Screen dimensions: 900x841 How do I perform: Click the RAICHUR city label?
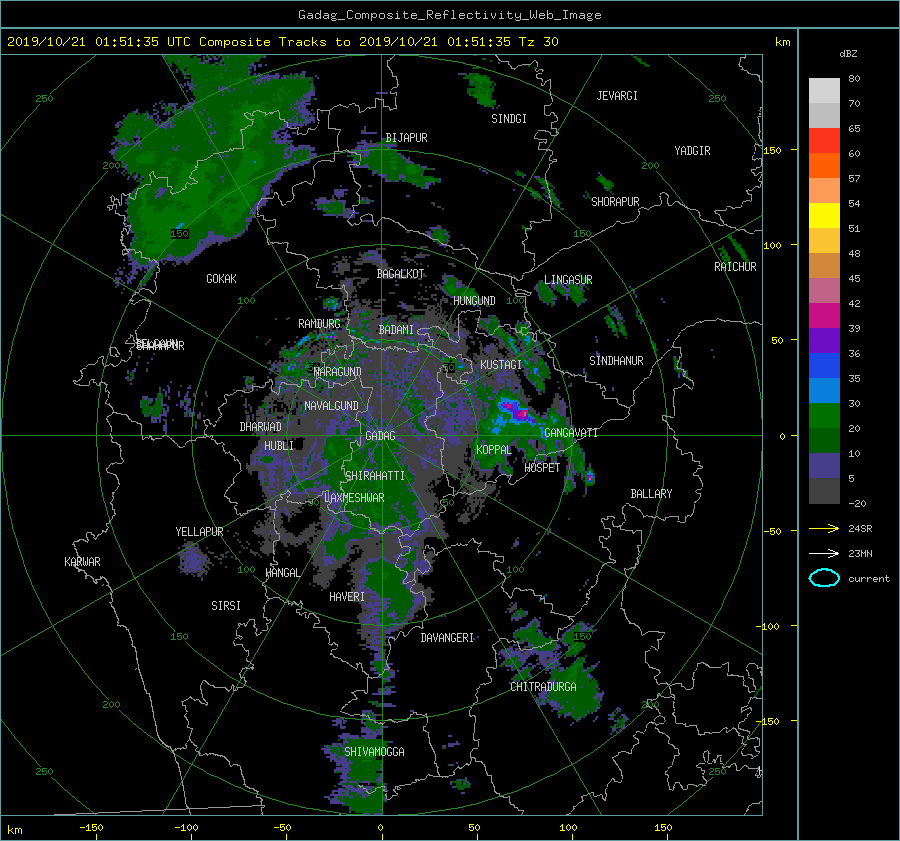735,267
